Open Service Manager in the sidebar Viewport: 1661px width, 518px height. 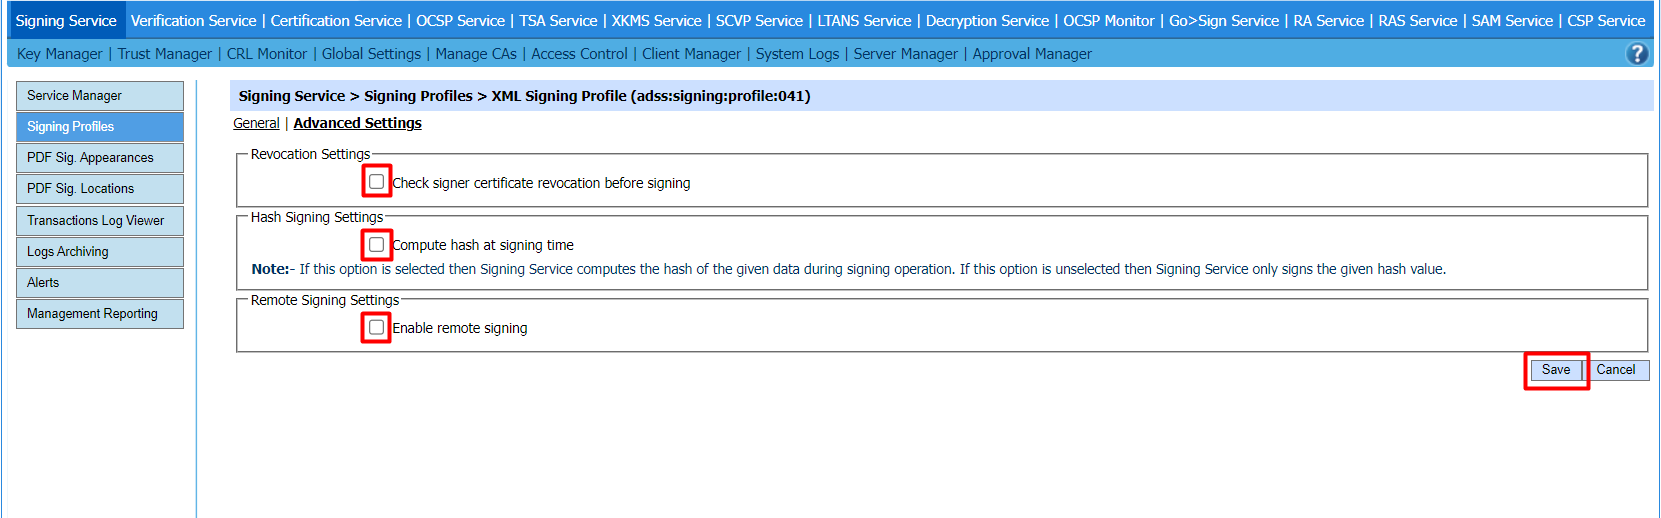(x=99, y=96)
